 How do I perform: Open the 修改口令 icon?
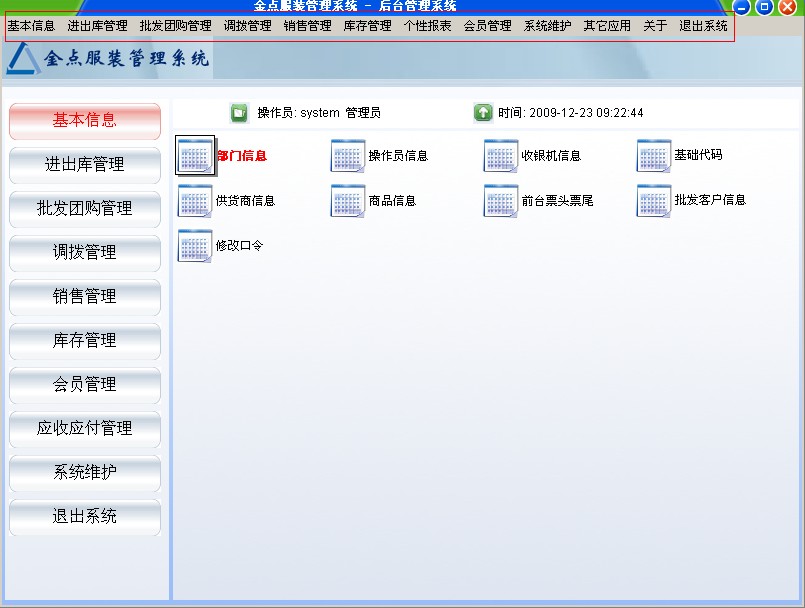pos(195,245)
